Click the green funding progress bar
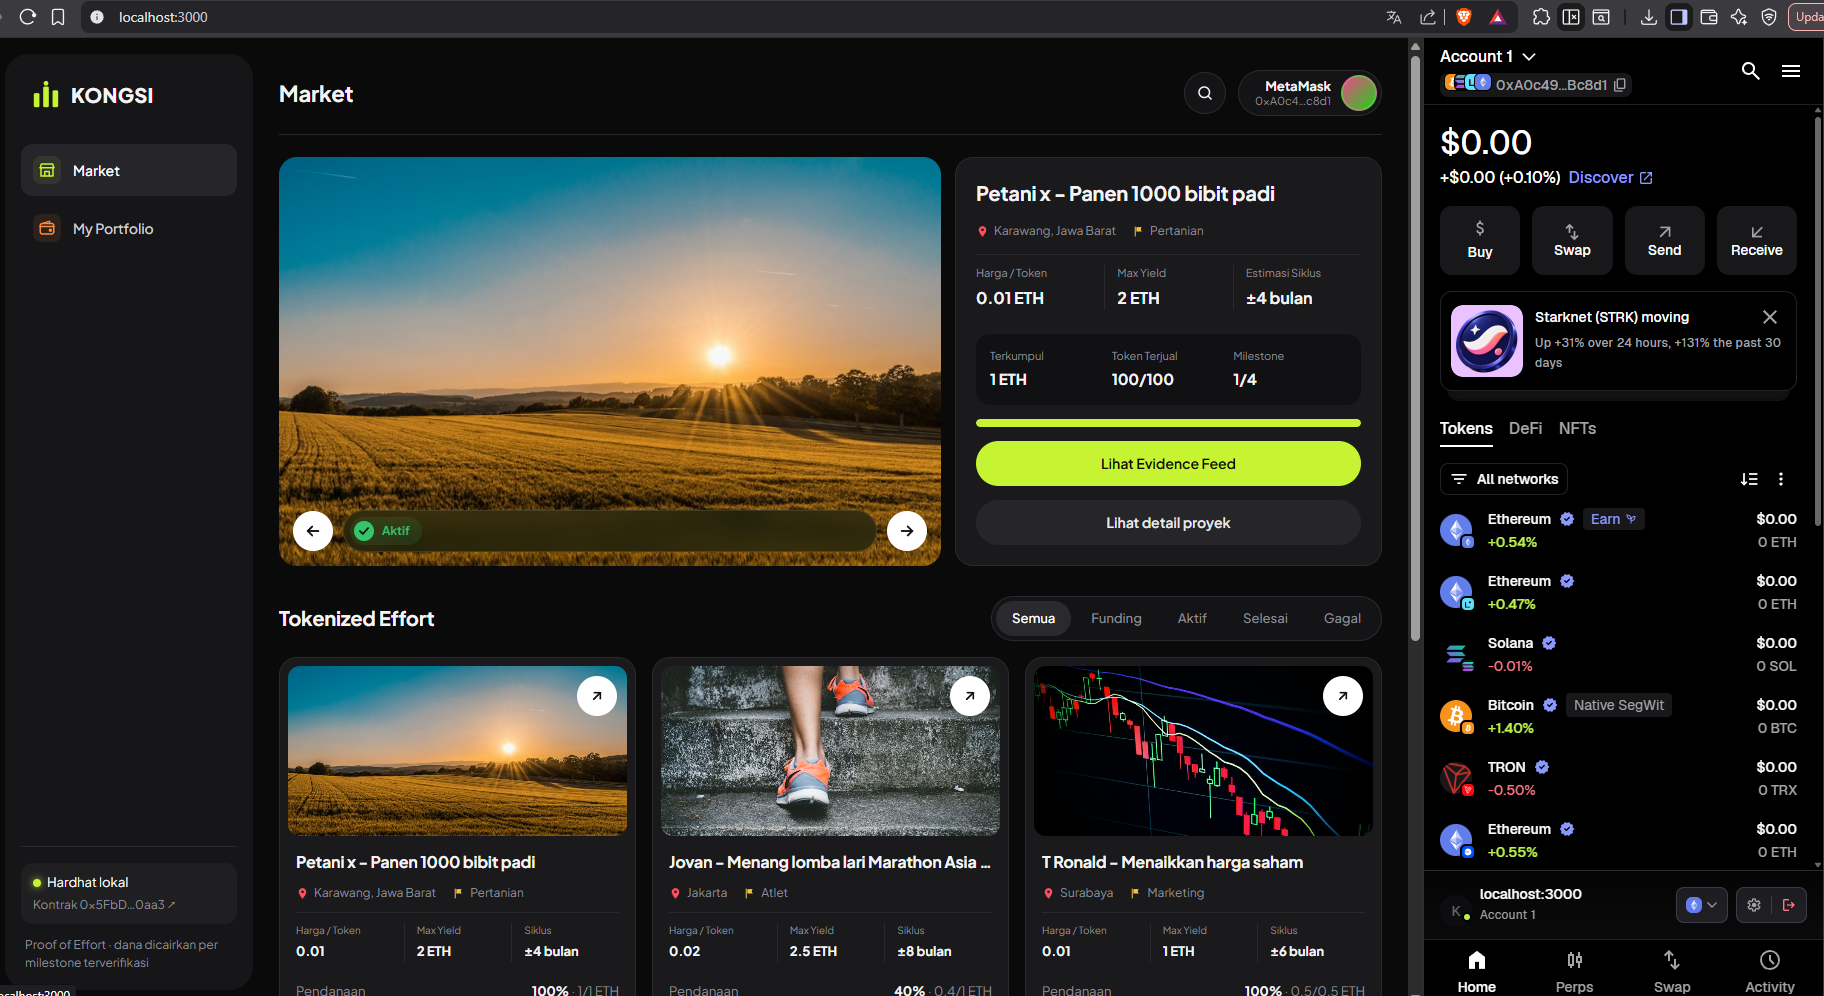 pos(1168,423)
